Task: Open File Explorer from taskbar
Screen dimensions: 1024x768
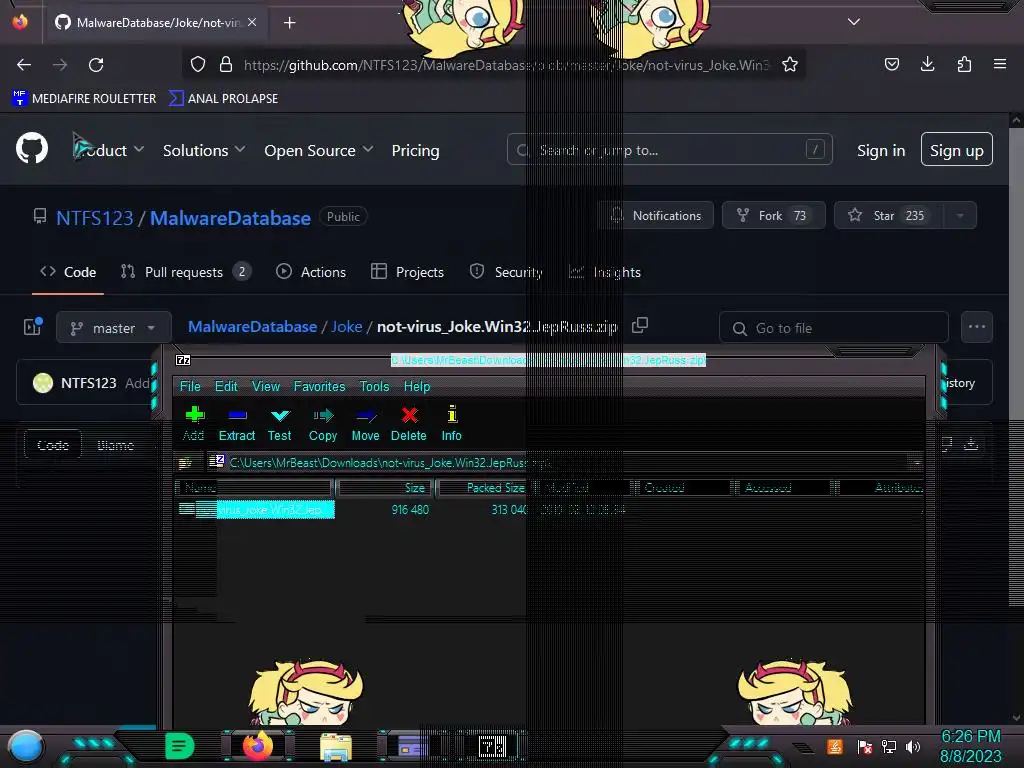Action: pos(336,746)
